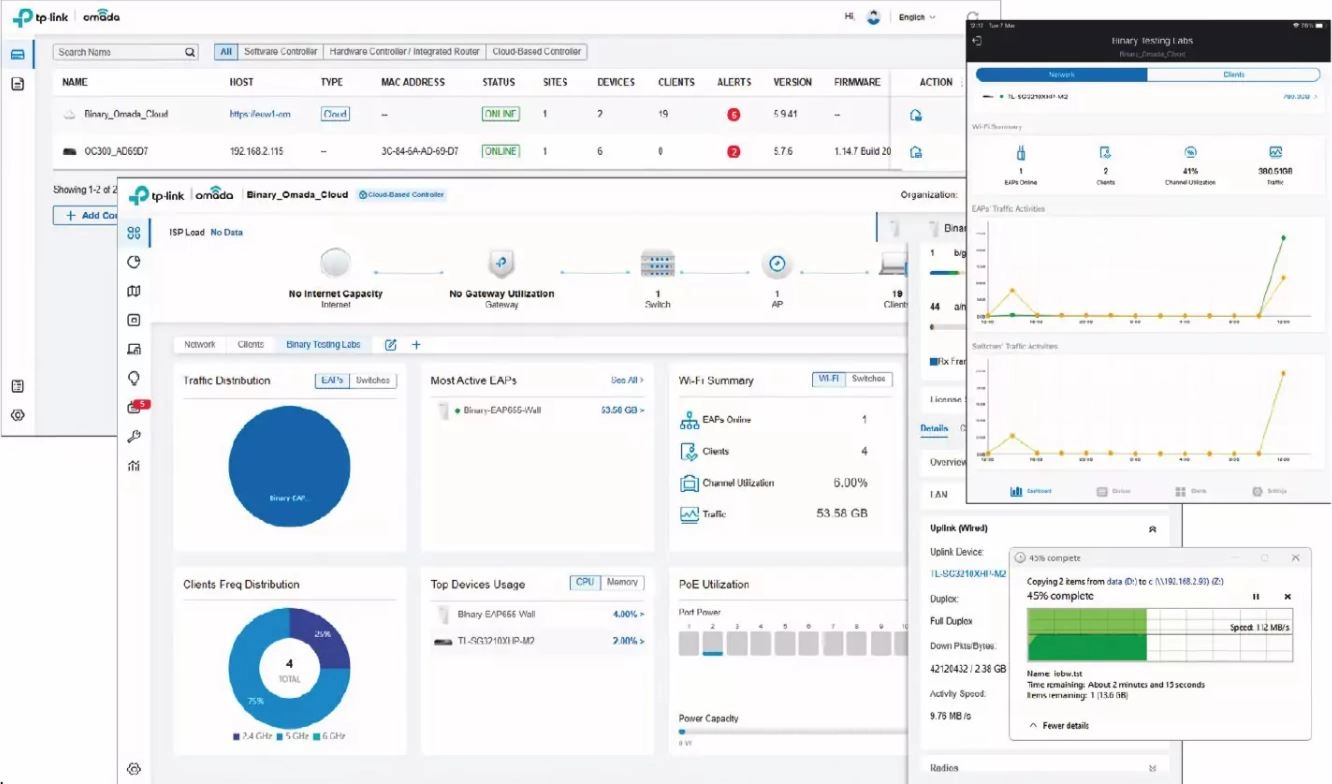The image size is (1332, 784).
Task: Click the edit dashboard tab pencil icon
Action: (391, 345)
